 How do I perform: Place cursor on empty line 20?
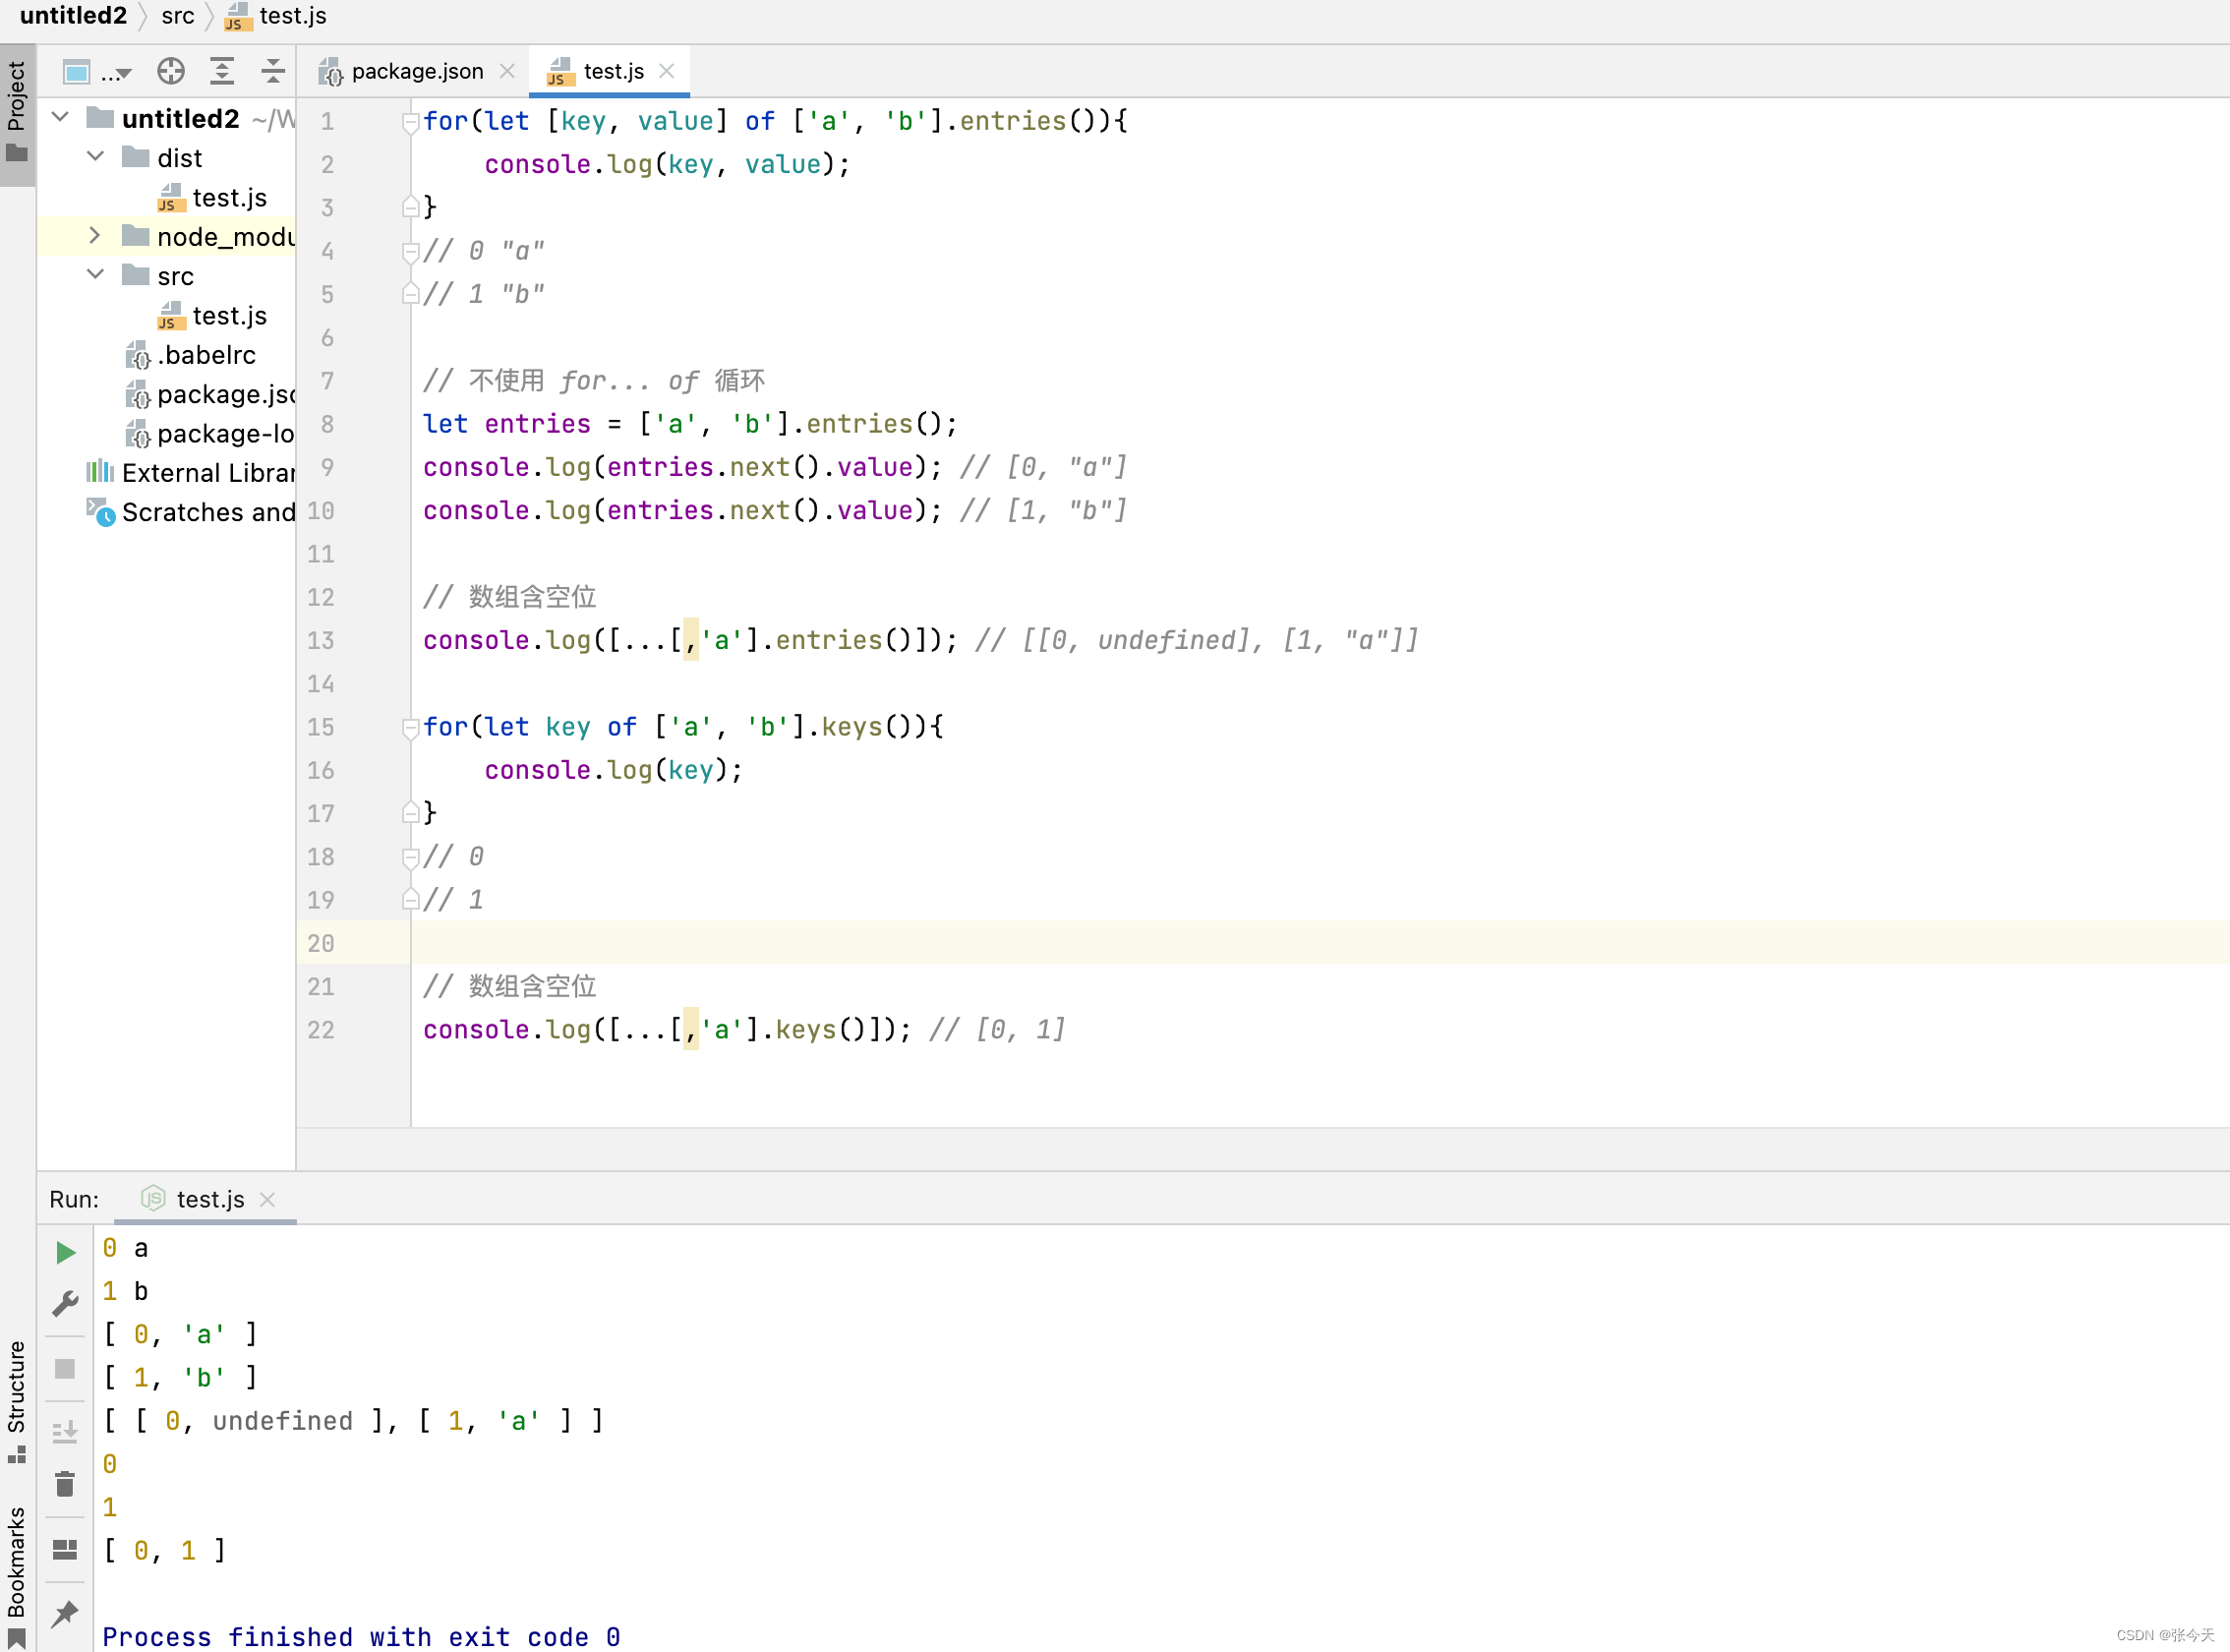[1320, 942]
